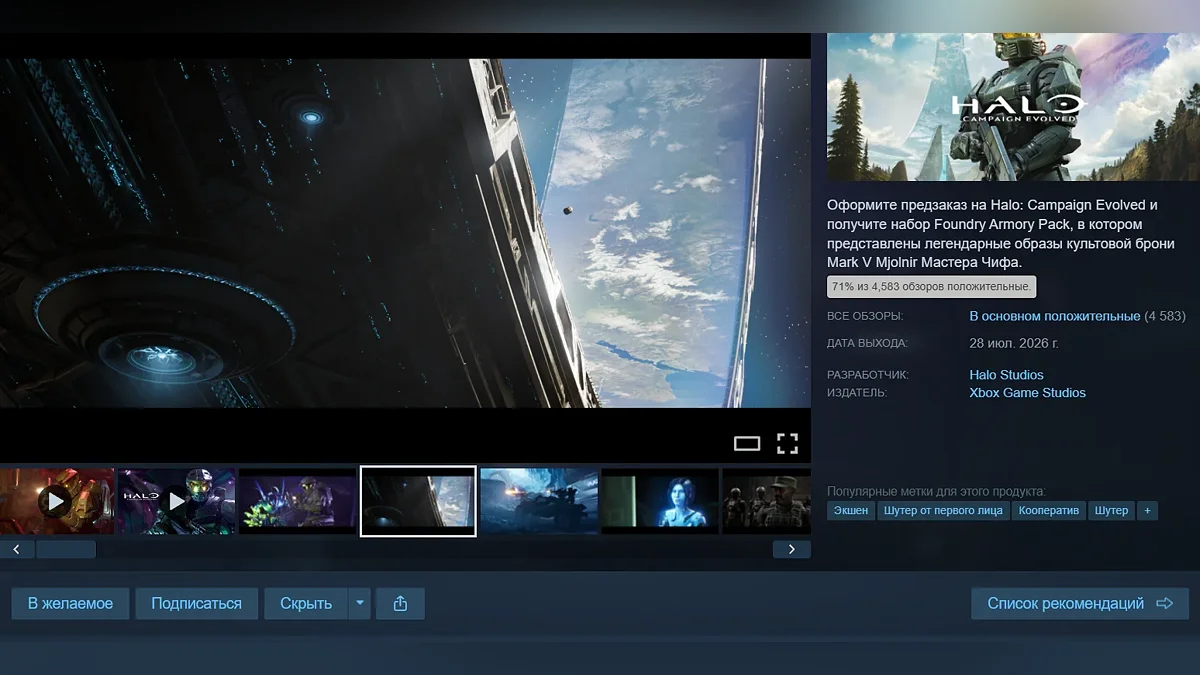This screenshot has width=1200, height=675.
Task: Play the first red-toned trailer thumbnail
Action: point(56,501)
